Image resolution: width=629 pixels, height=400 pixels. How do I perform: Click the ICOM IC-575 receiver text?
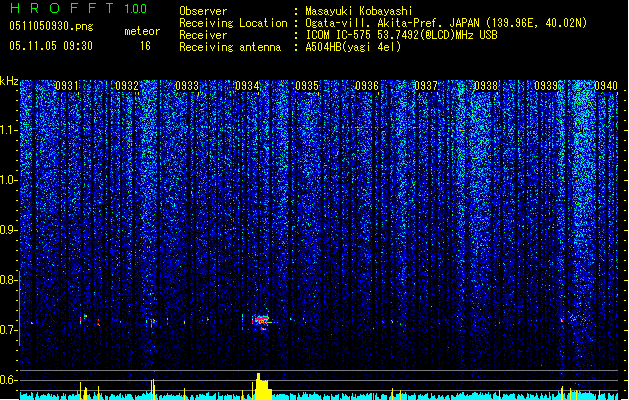point(401,35)
